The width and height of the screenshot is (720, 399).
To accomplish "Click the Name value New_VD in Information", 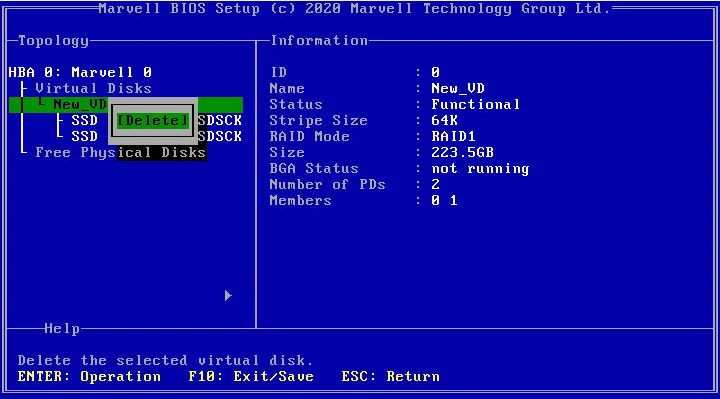I will [458, 88].
